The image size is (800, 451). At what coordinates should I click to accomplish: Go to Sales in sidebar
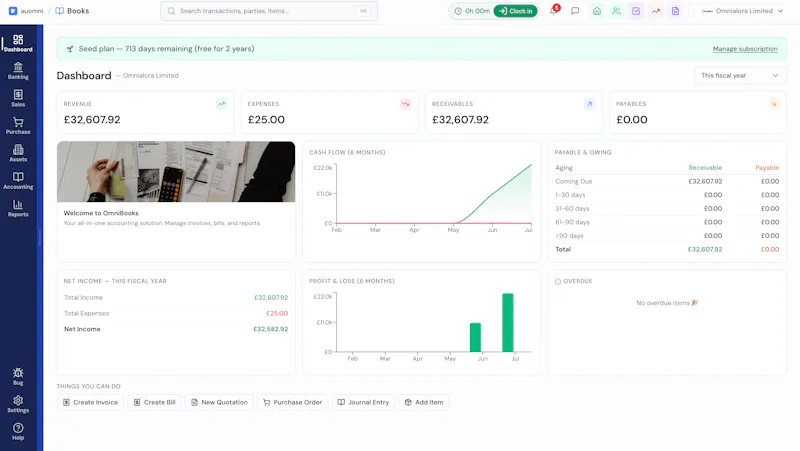point(18,98)
